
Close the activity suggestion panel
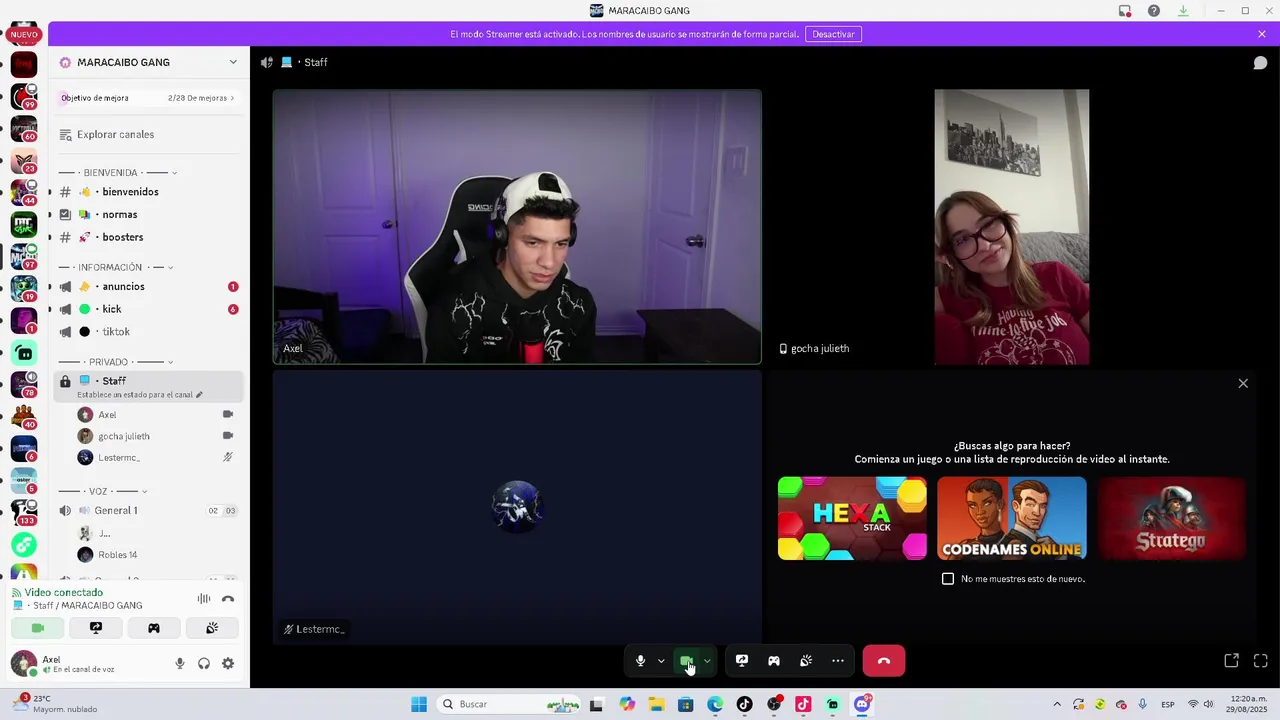pos(1243,383)
